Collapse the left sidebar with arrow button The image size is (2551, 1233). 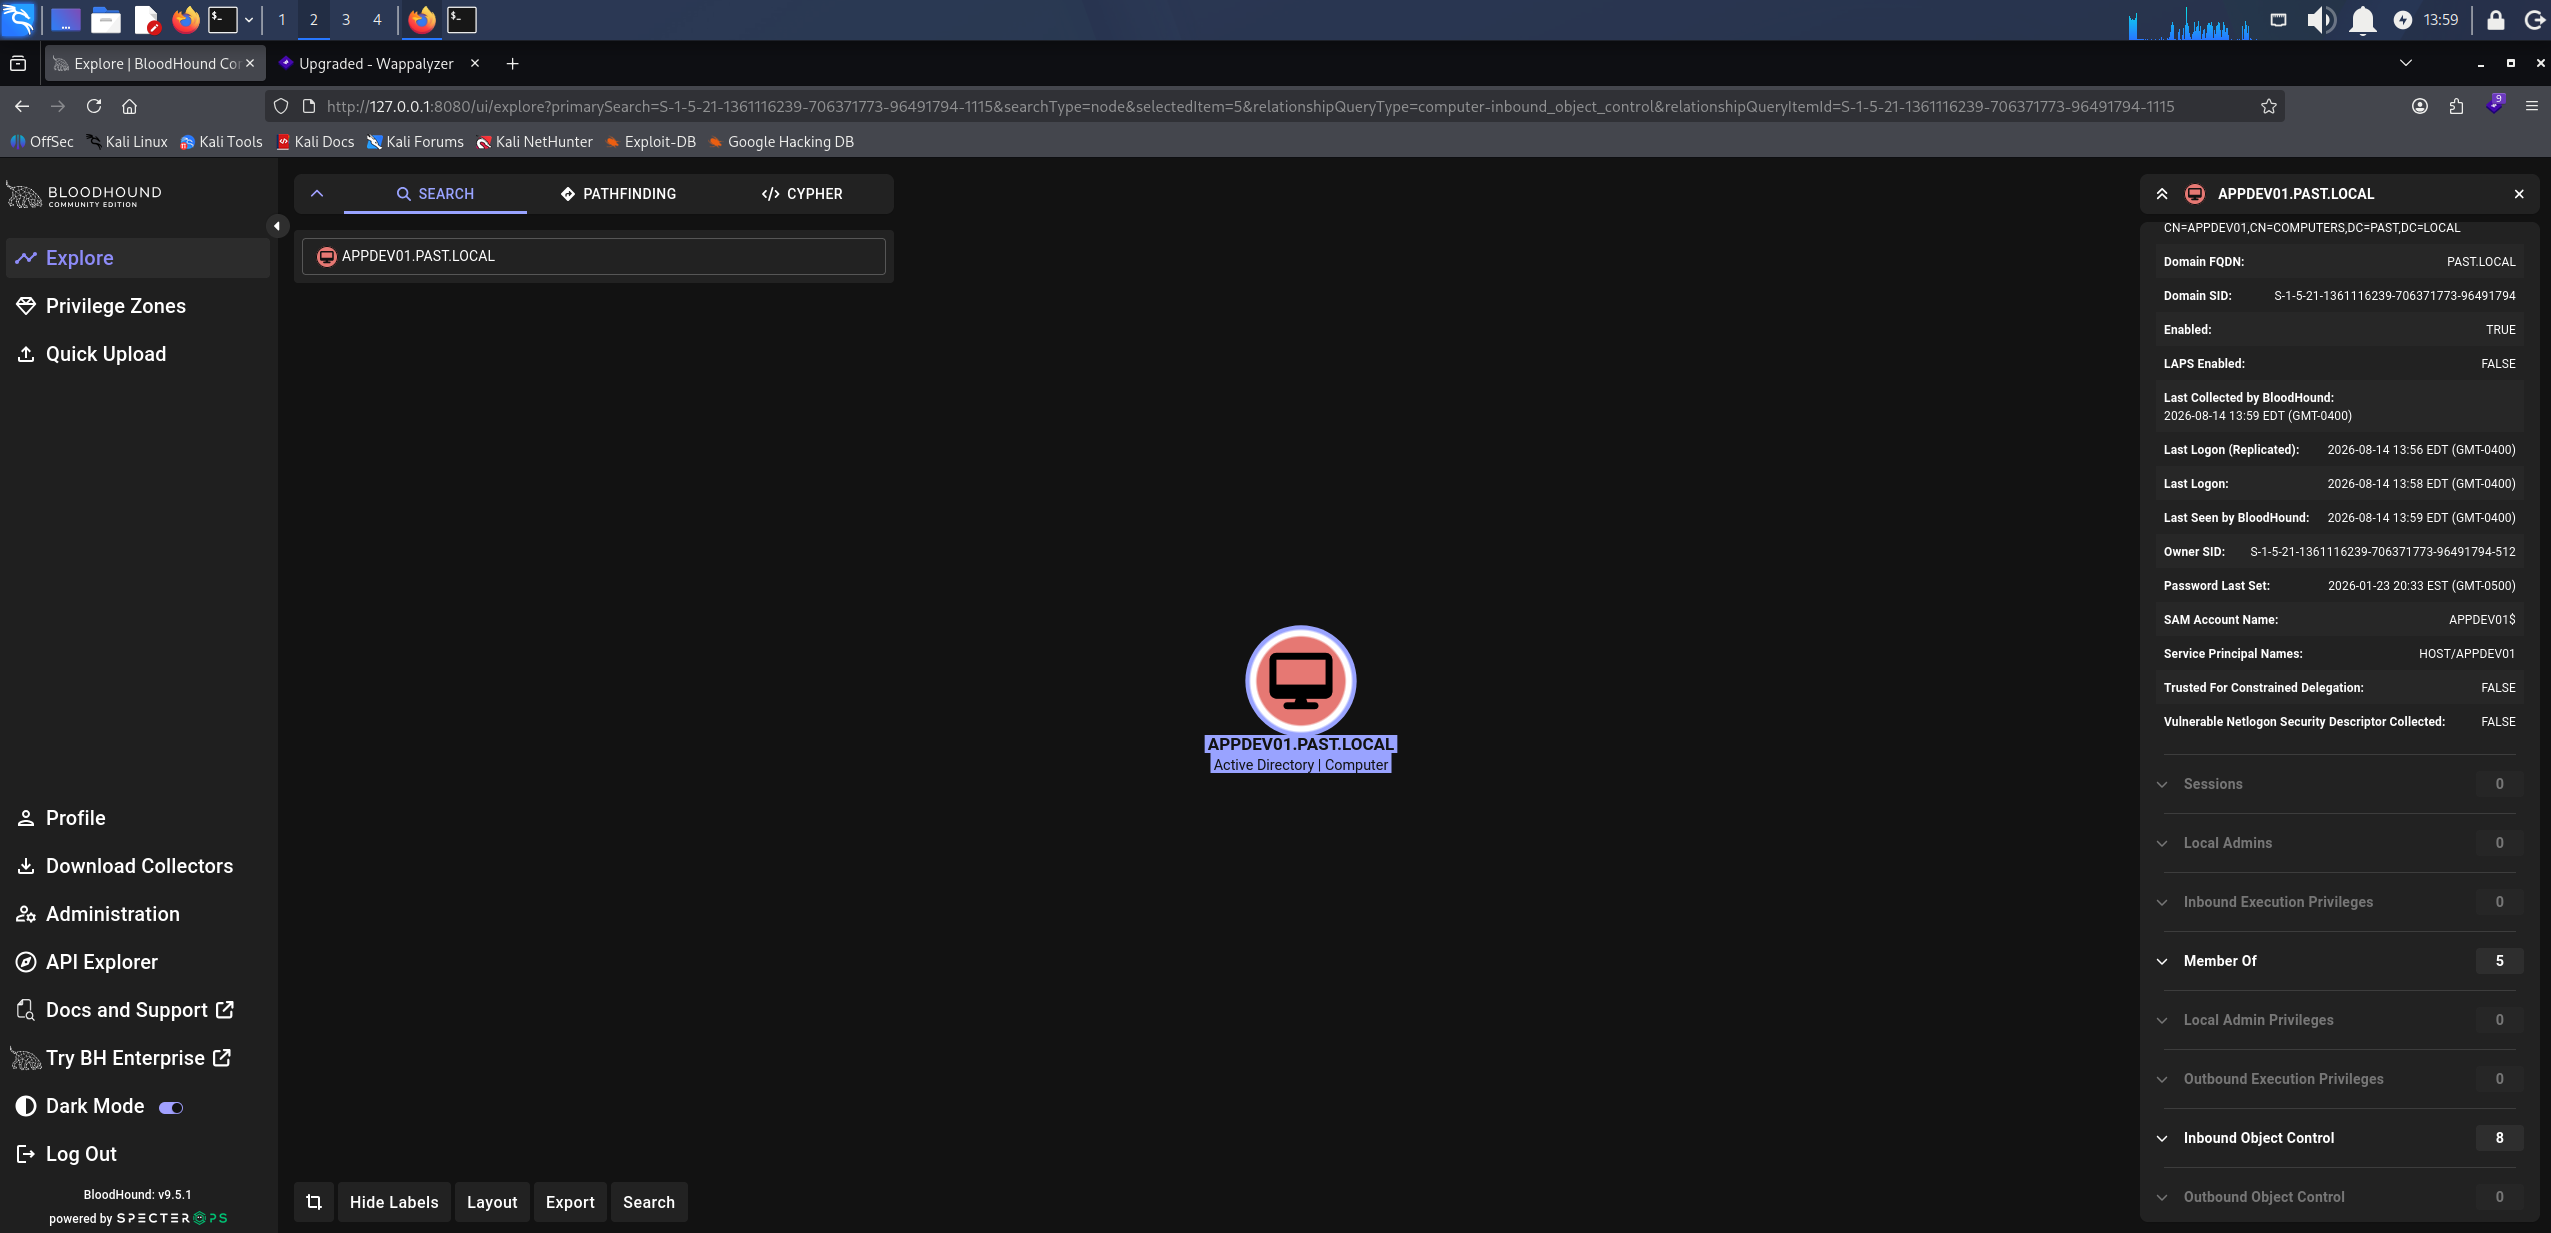point(277,226)
